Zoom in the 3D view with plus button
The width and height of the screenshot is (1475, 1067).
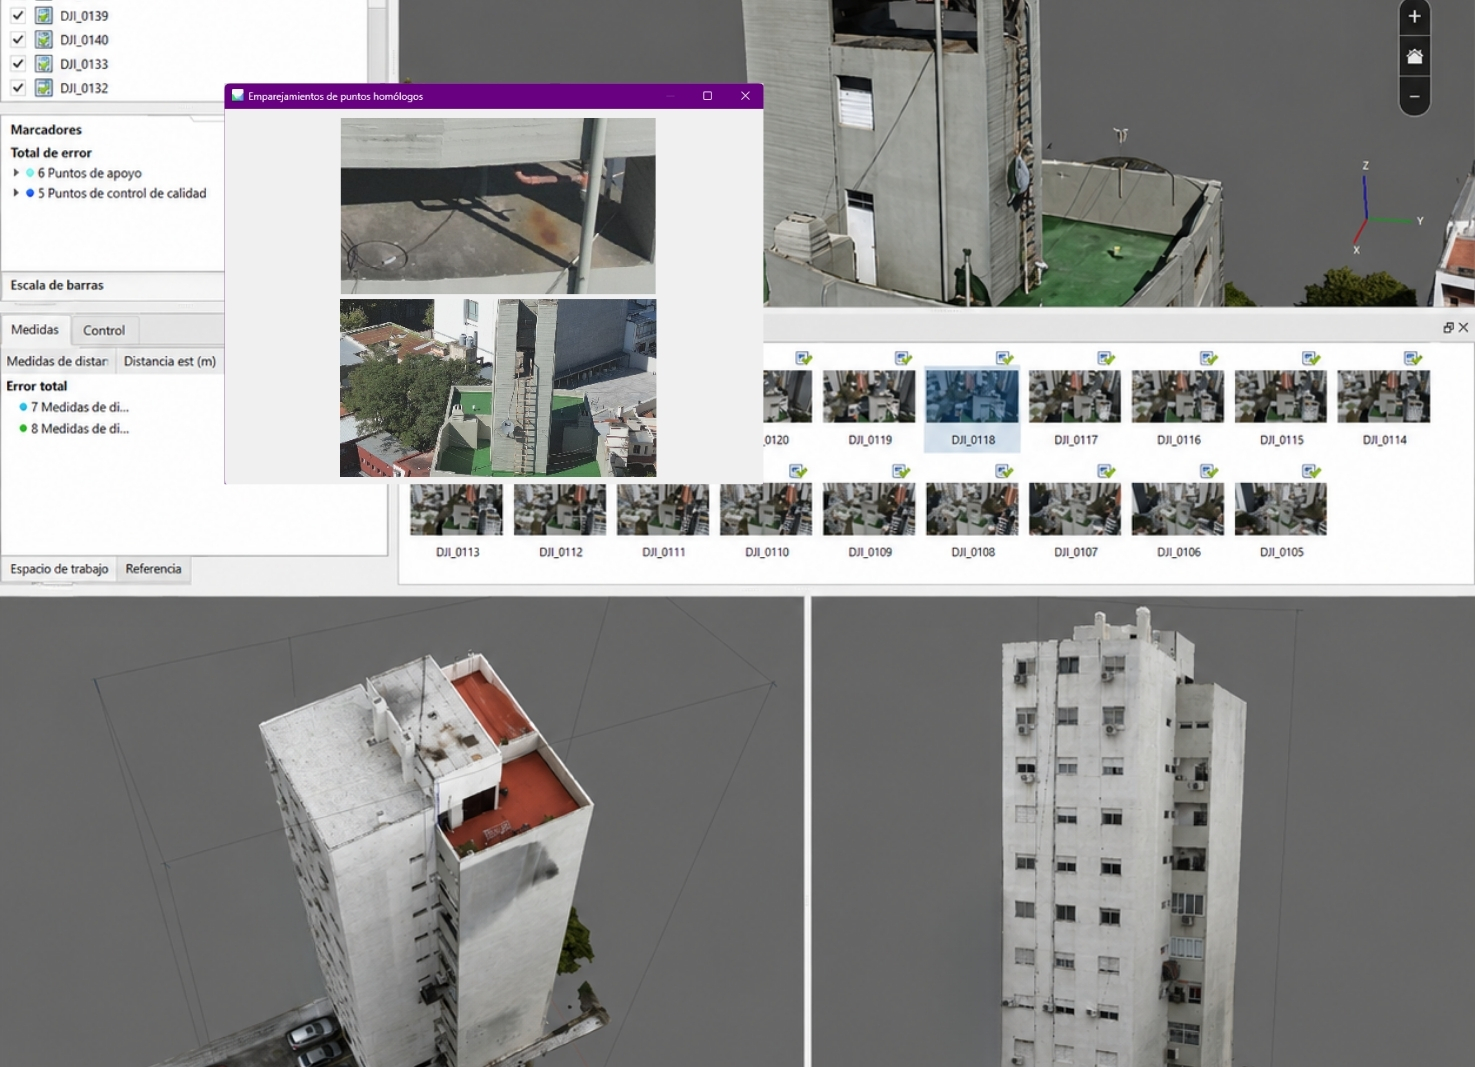coord(1414,16)
